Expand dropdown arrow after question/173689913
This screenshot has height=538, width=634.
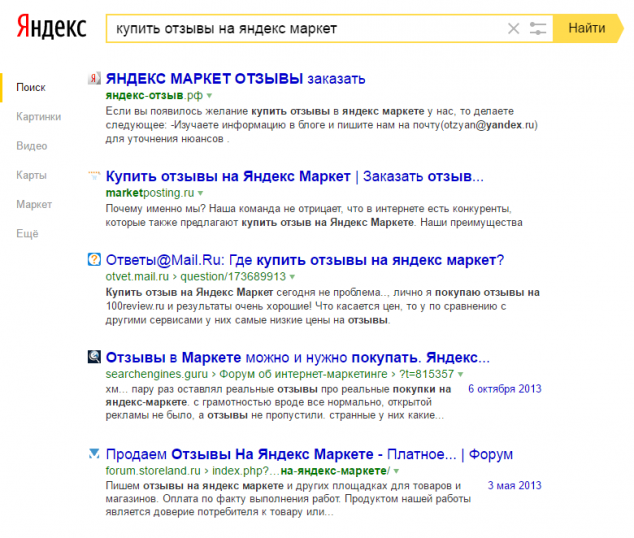click(292, 277)
